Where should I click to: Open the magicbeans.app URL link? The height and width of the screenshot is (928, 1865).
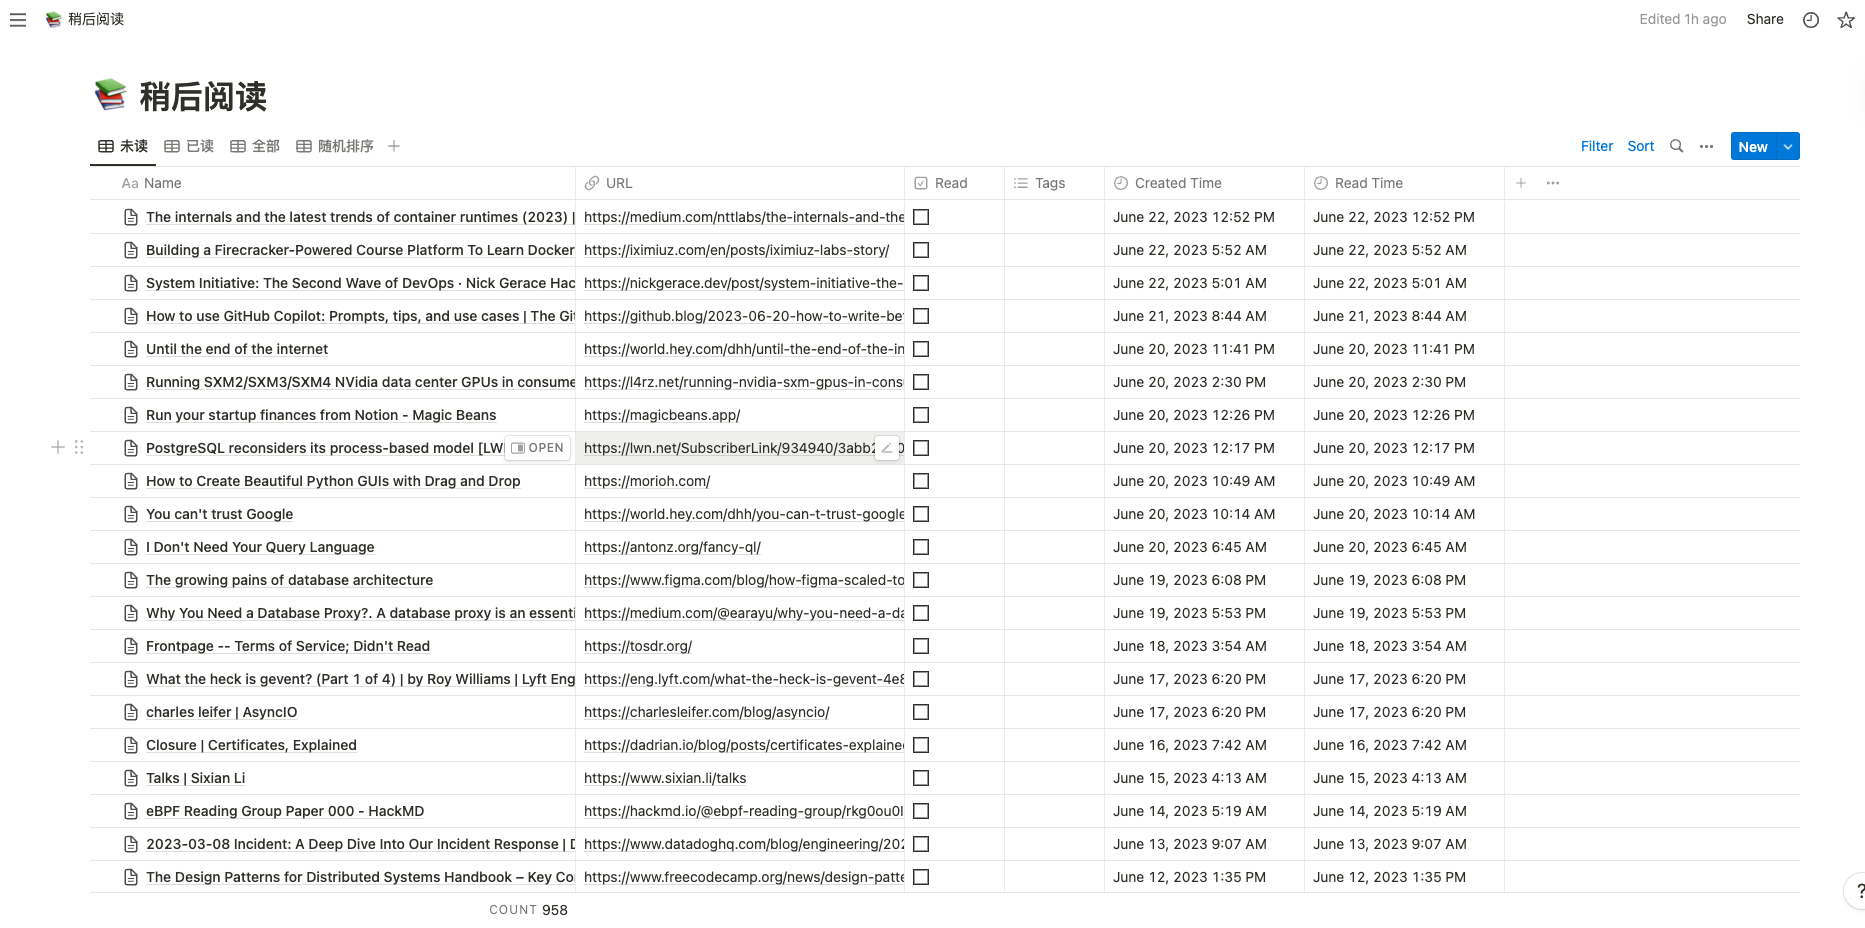click(662, 415)
